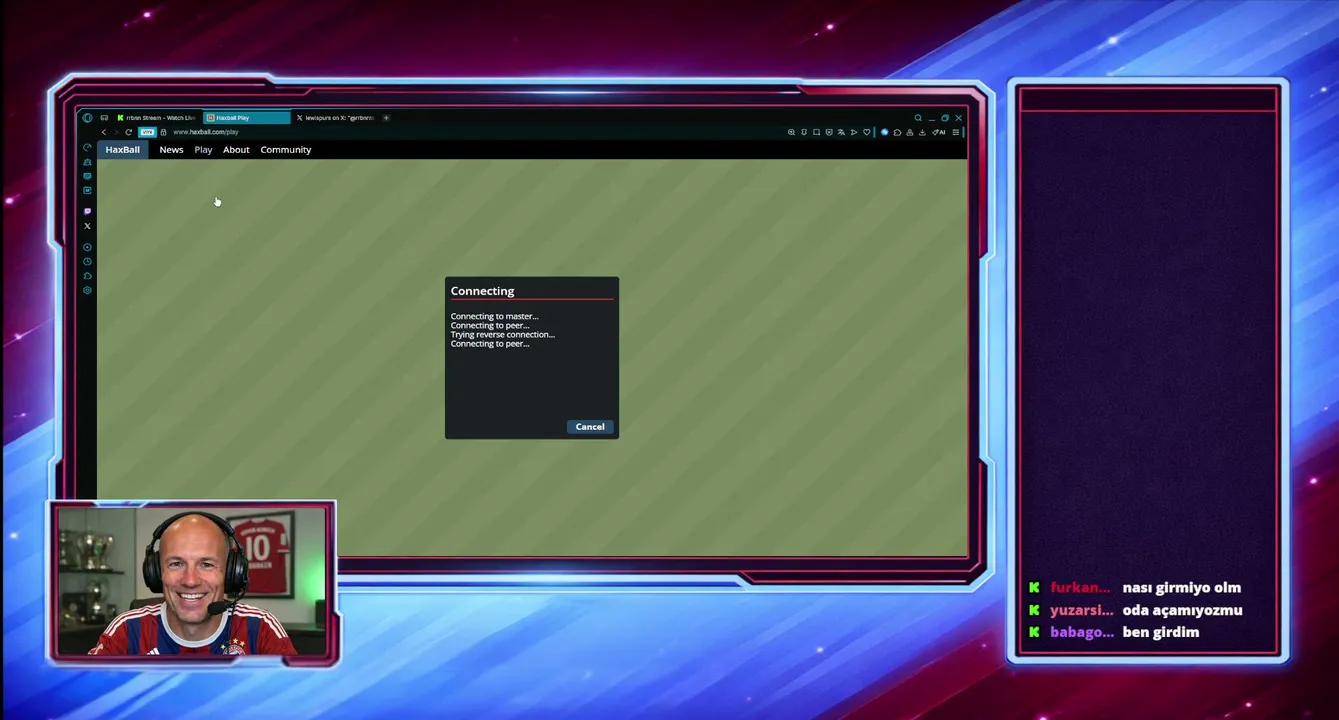Click the 'Trying reverse connection...' status line
1339x720 pixels.
click(502, 335)
